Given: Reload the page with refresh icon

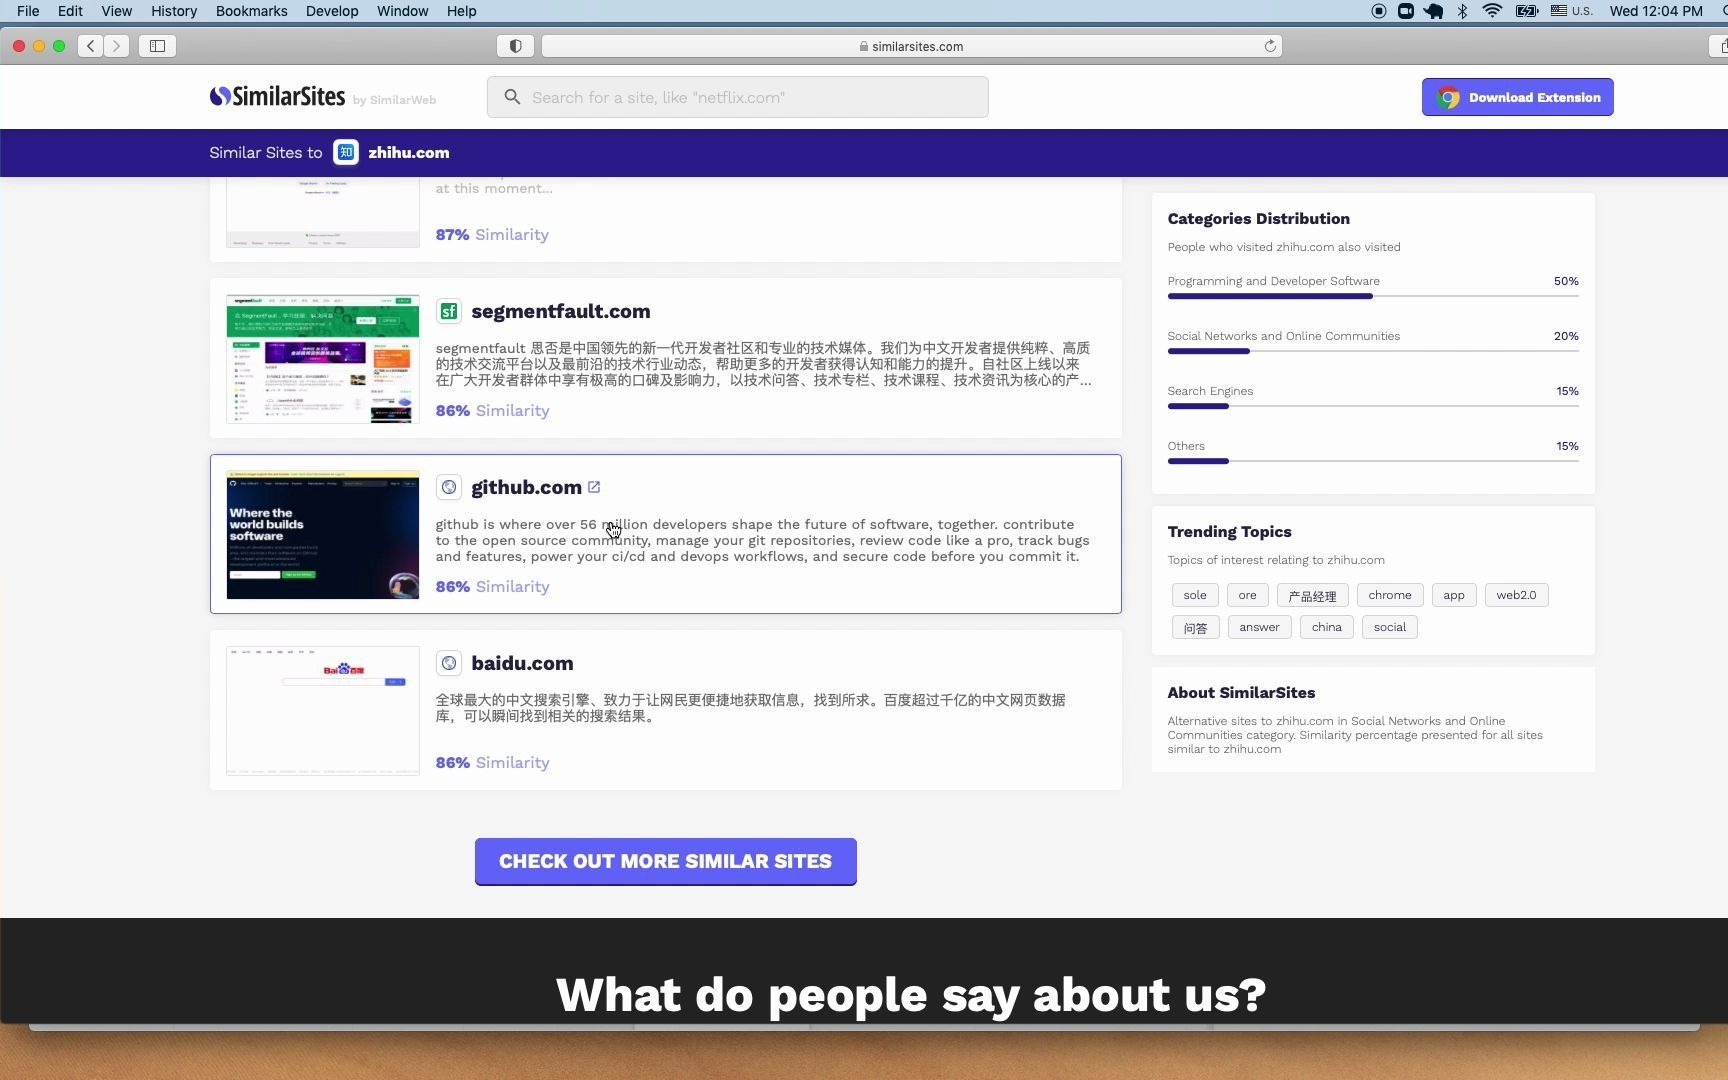Looking at the screenshot, I should [x=1270, y=46].
